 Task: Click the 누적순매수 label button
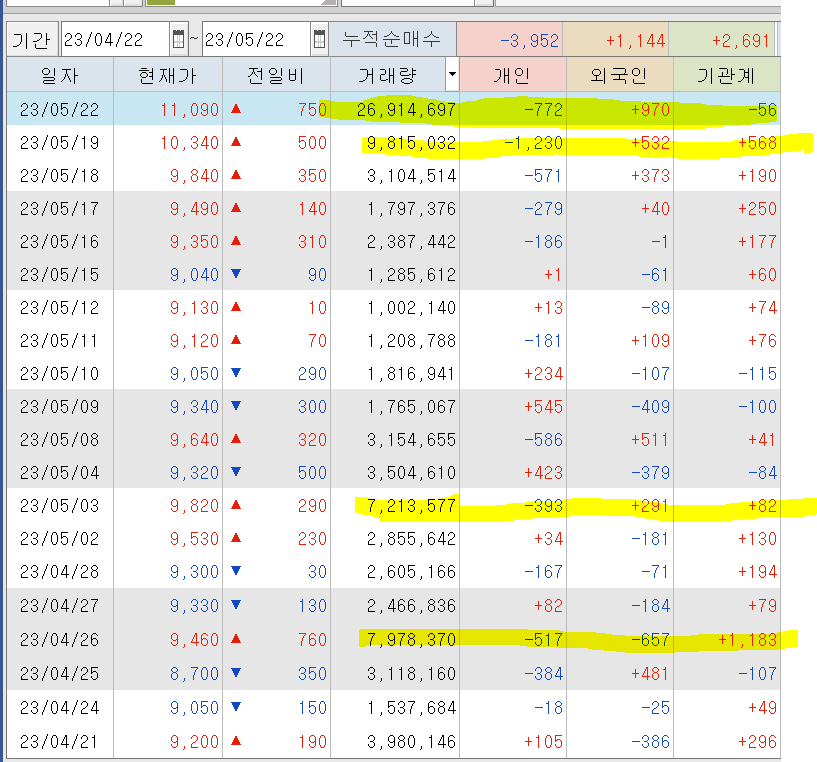(392, 39)
